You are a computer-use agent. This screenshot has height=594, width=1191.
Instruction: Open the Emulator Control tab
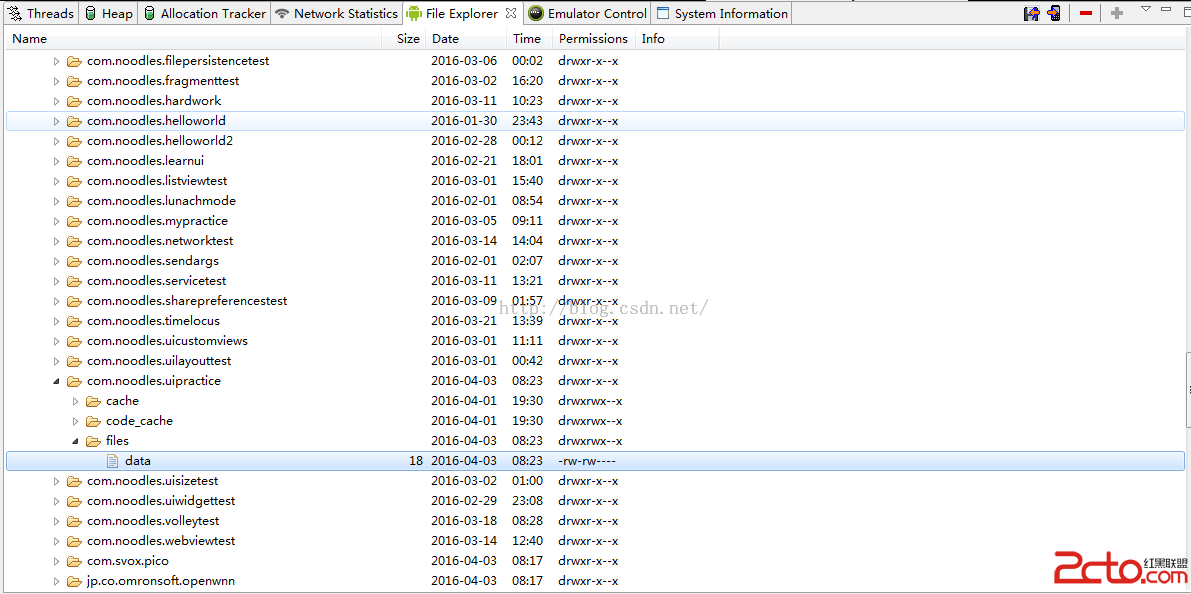(588, 14)
